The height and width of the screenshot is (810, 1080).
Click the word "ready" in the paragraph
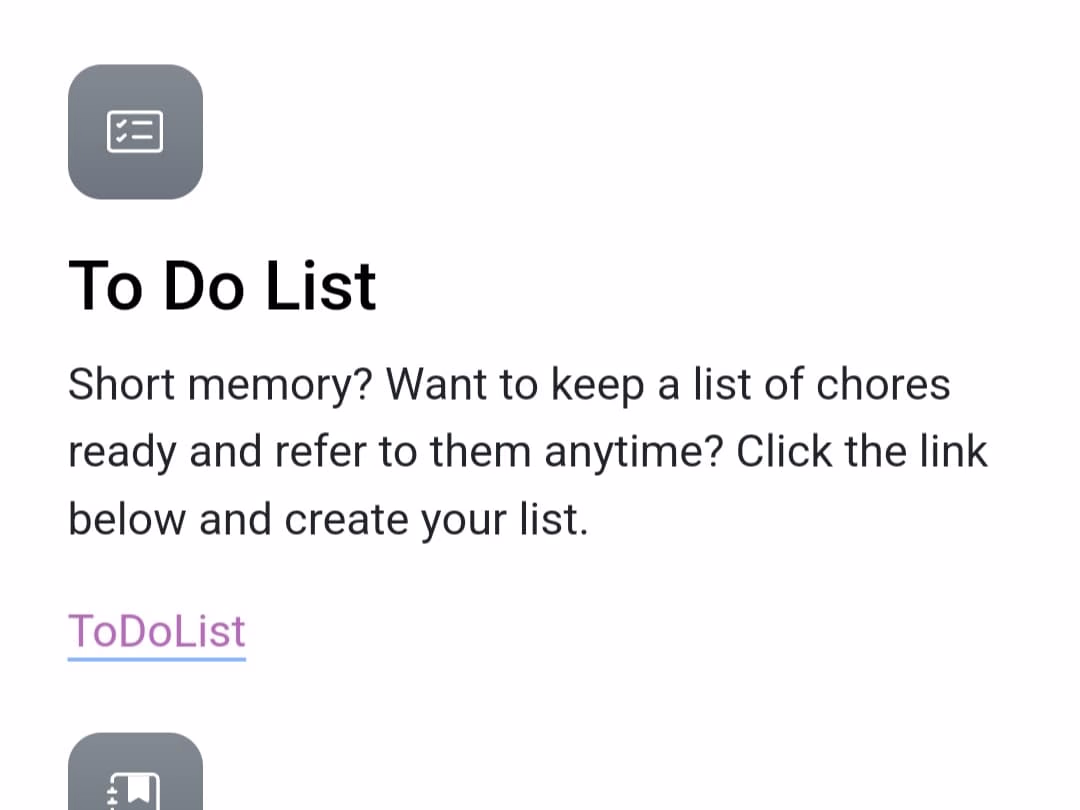(x=121, y=454)
